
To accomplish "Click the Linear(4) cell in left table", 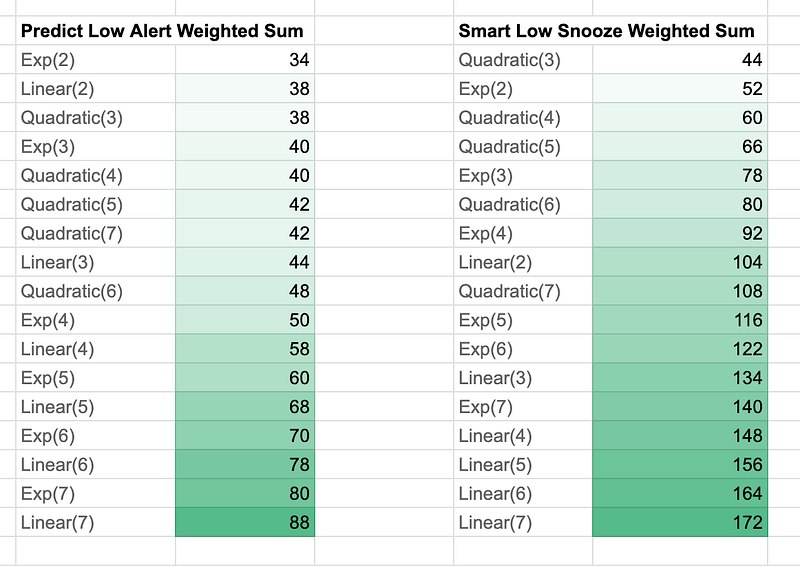I will [x=95, y=349].
